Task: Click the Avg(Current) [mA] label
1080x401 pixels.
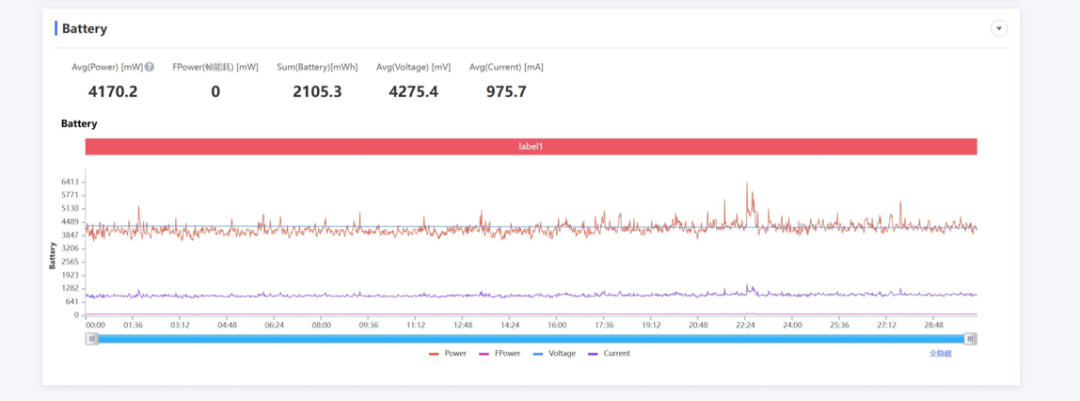Action: [506, 68]
